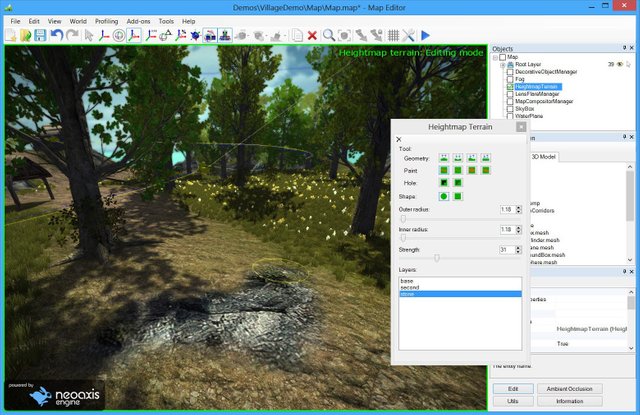Uncheck the HeightmapTerrain checkbox
Image resolution: width=640 pixels, height=415 pixels.
pos(510,87)
